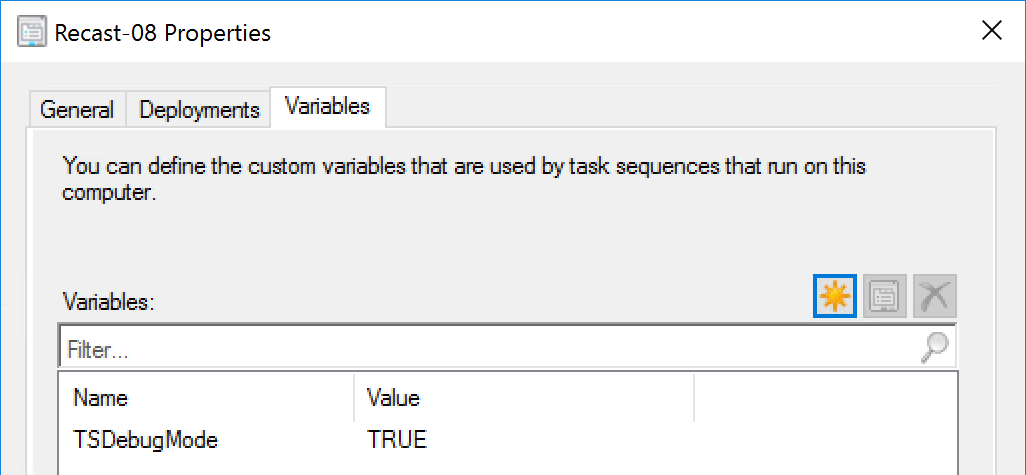Switch to the General tab
This screenshot has width=1026, height=475.
click(x=77, y=110)
